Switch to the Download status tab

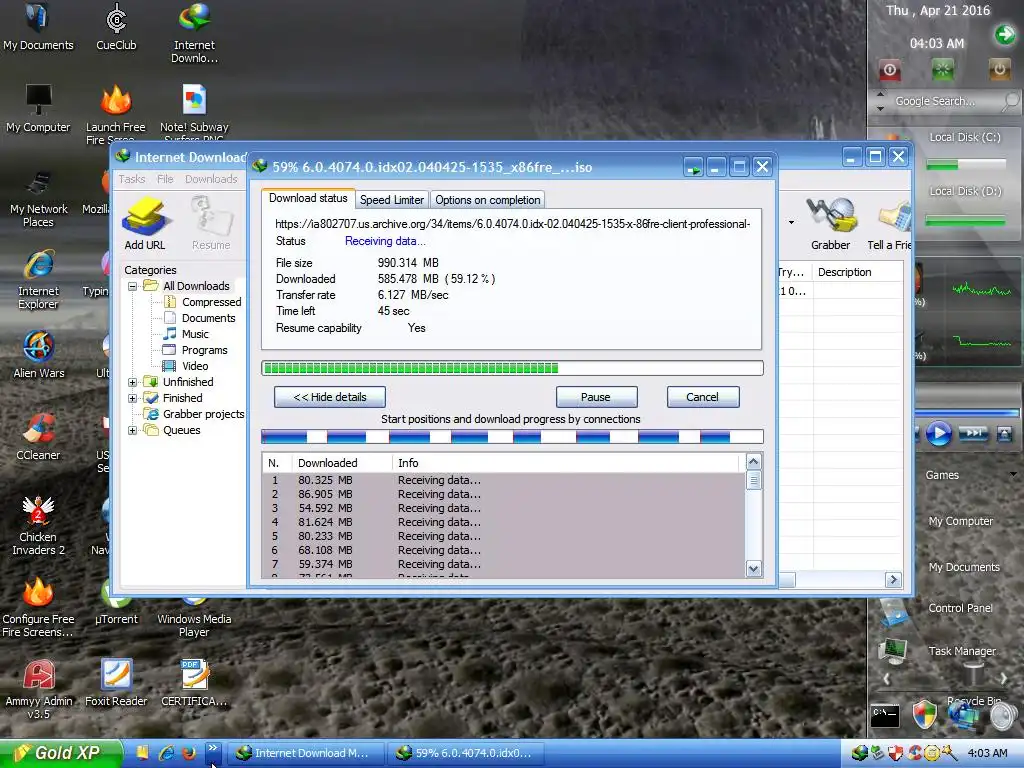tap(308, 198)
